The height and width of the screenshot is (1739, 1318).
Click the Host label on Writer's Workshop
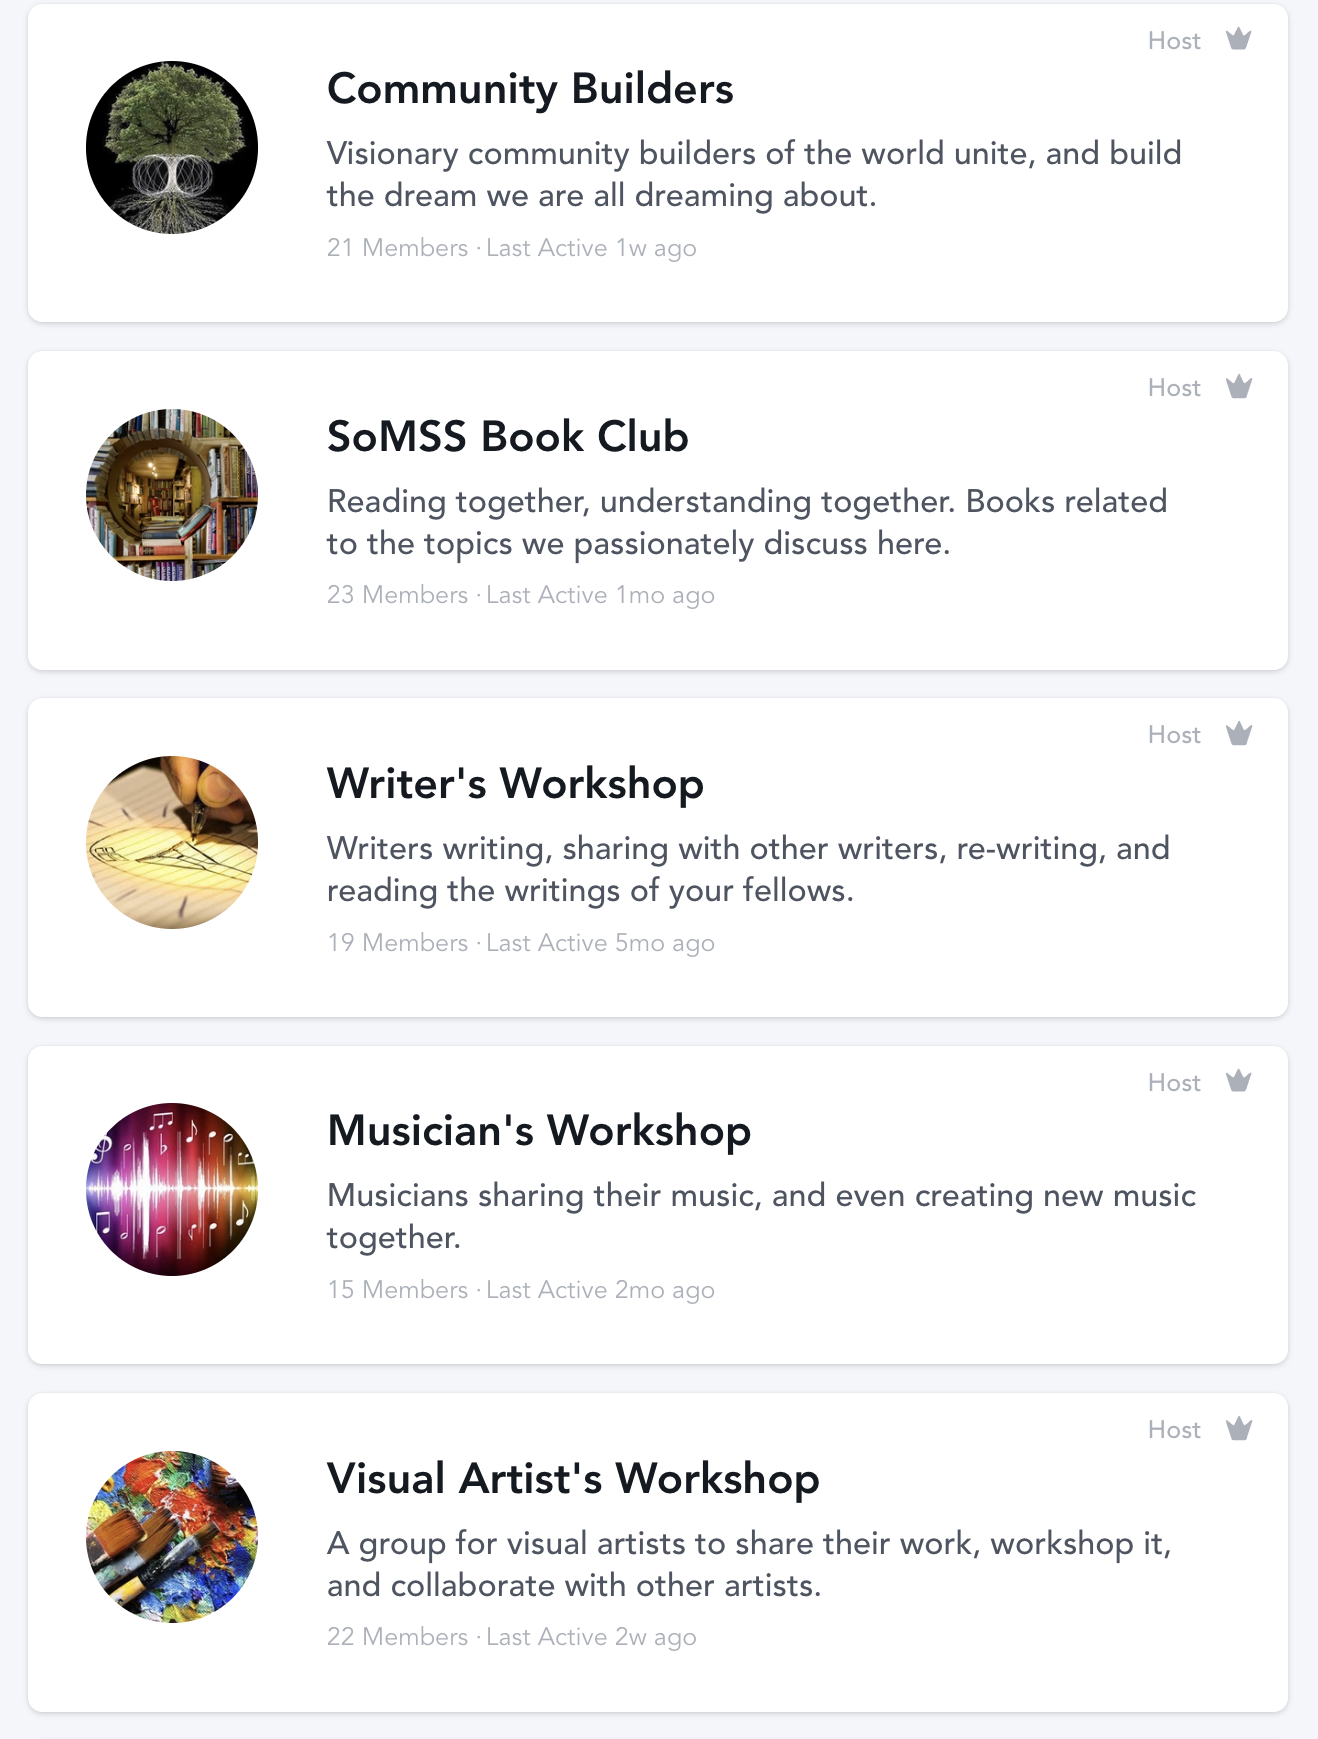tap(1174, 735)
